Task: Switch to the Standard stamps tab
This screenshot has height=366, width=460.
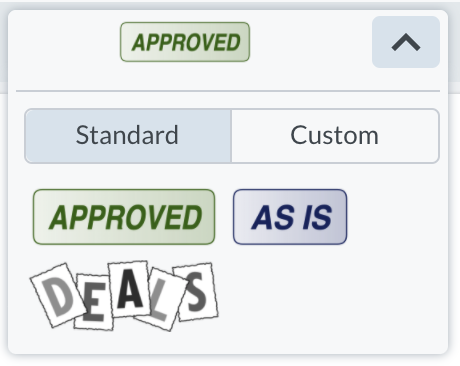Action: pos(128,136)
